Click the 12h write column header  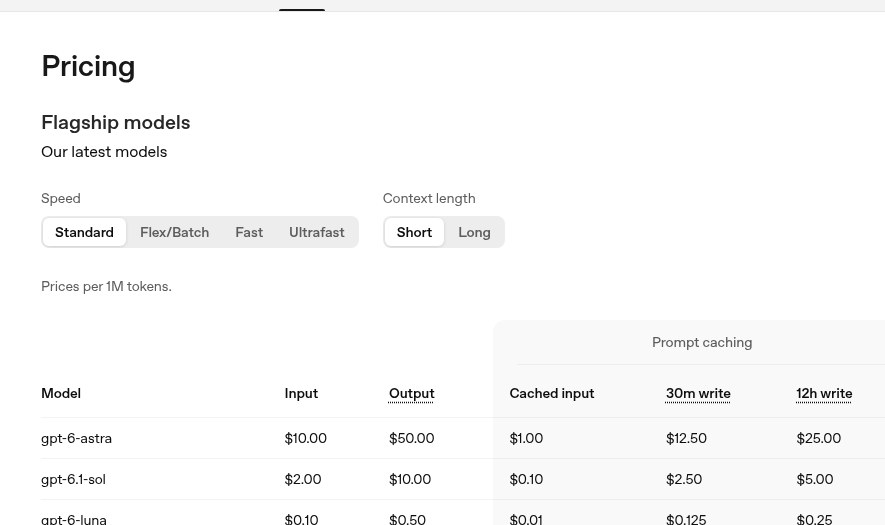[x=824, y=393]
